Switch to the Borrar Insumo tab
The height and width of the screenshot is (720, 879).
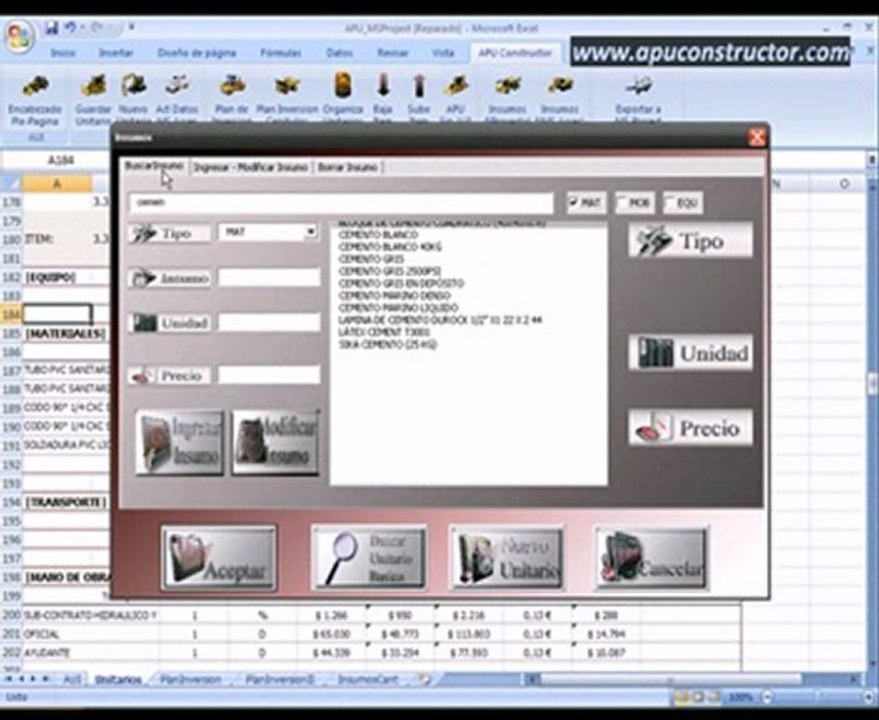click(x=347, y=167)
